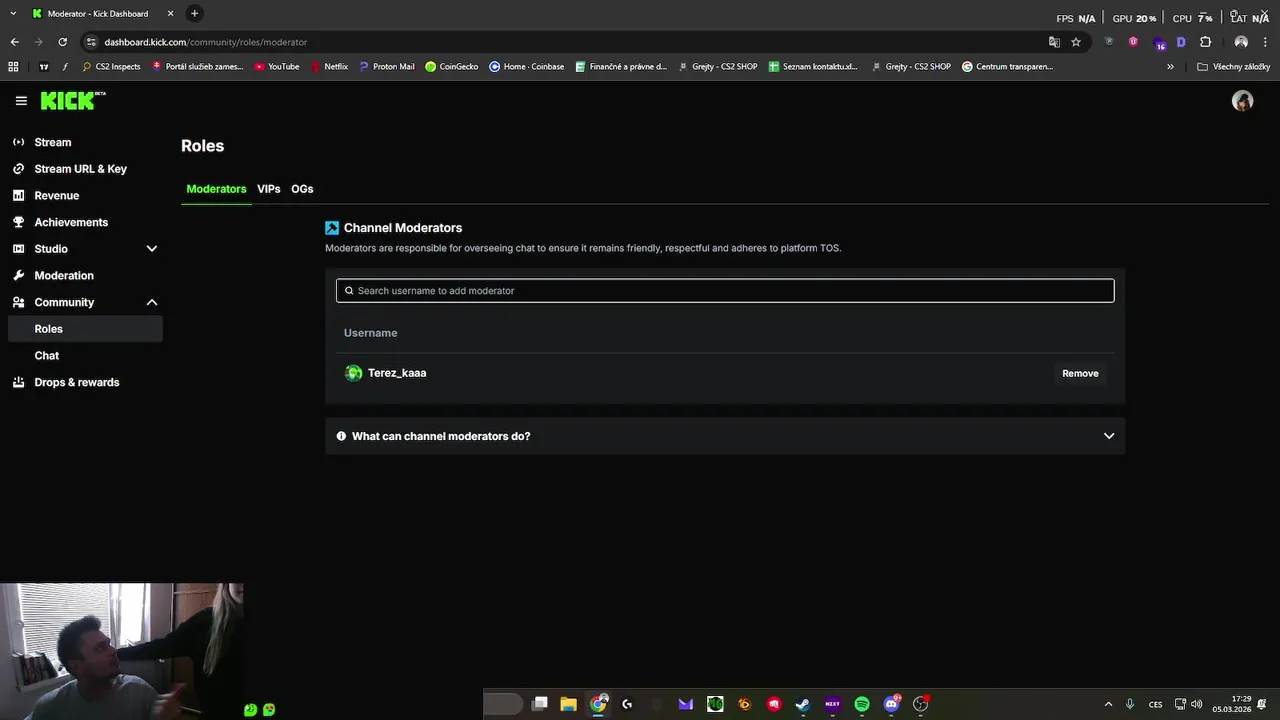This screenshot has width=1280, height=720.
Task: Reload the page with browser refresh button
Action: (62, 42)
